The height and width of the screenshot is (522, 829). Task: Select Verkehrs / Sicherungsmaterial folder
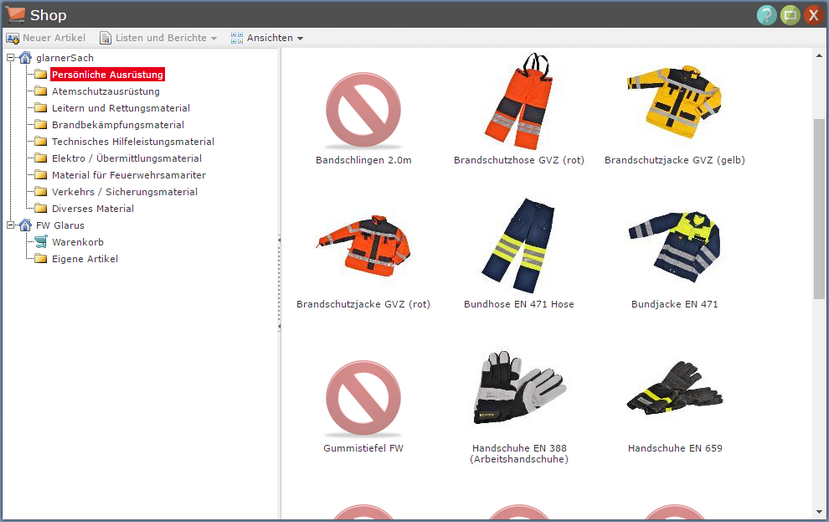124,192
